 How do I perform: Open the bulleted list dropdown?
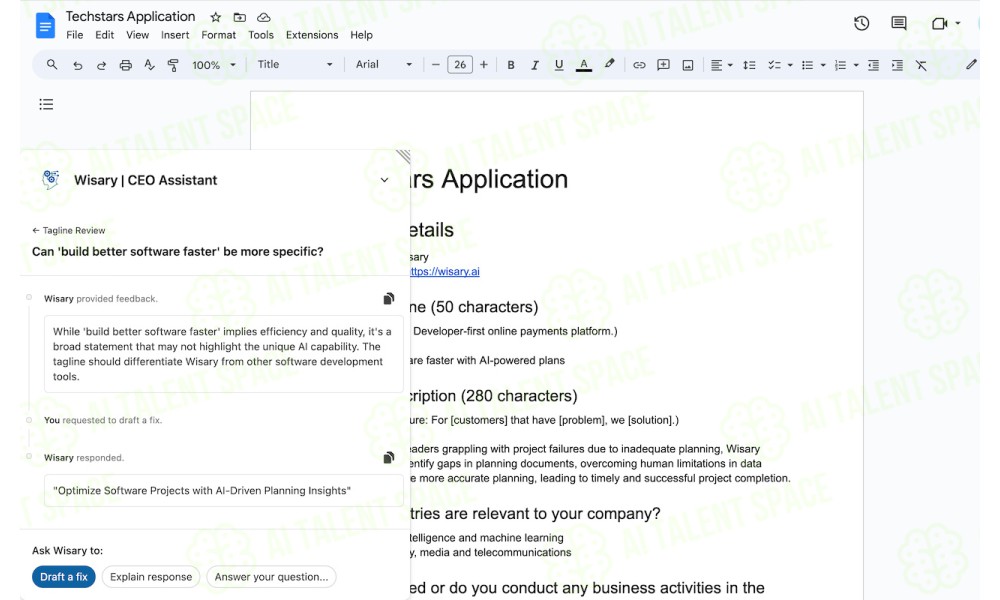pos(813,65)
